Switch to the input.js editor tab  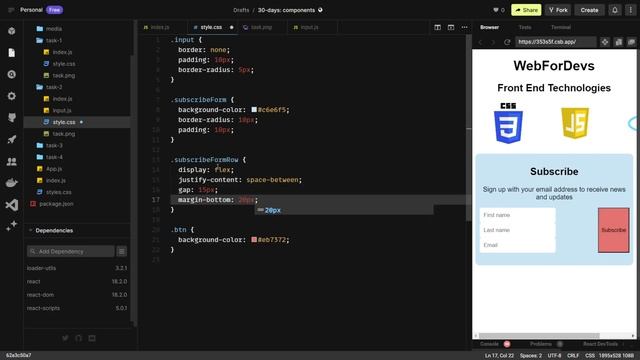click(309, 27)
